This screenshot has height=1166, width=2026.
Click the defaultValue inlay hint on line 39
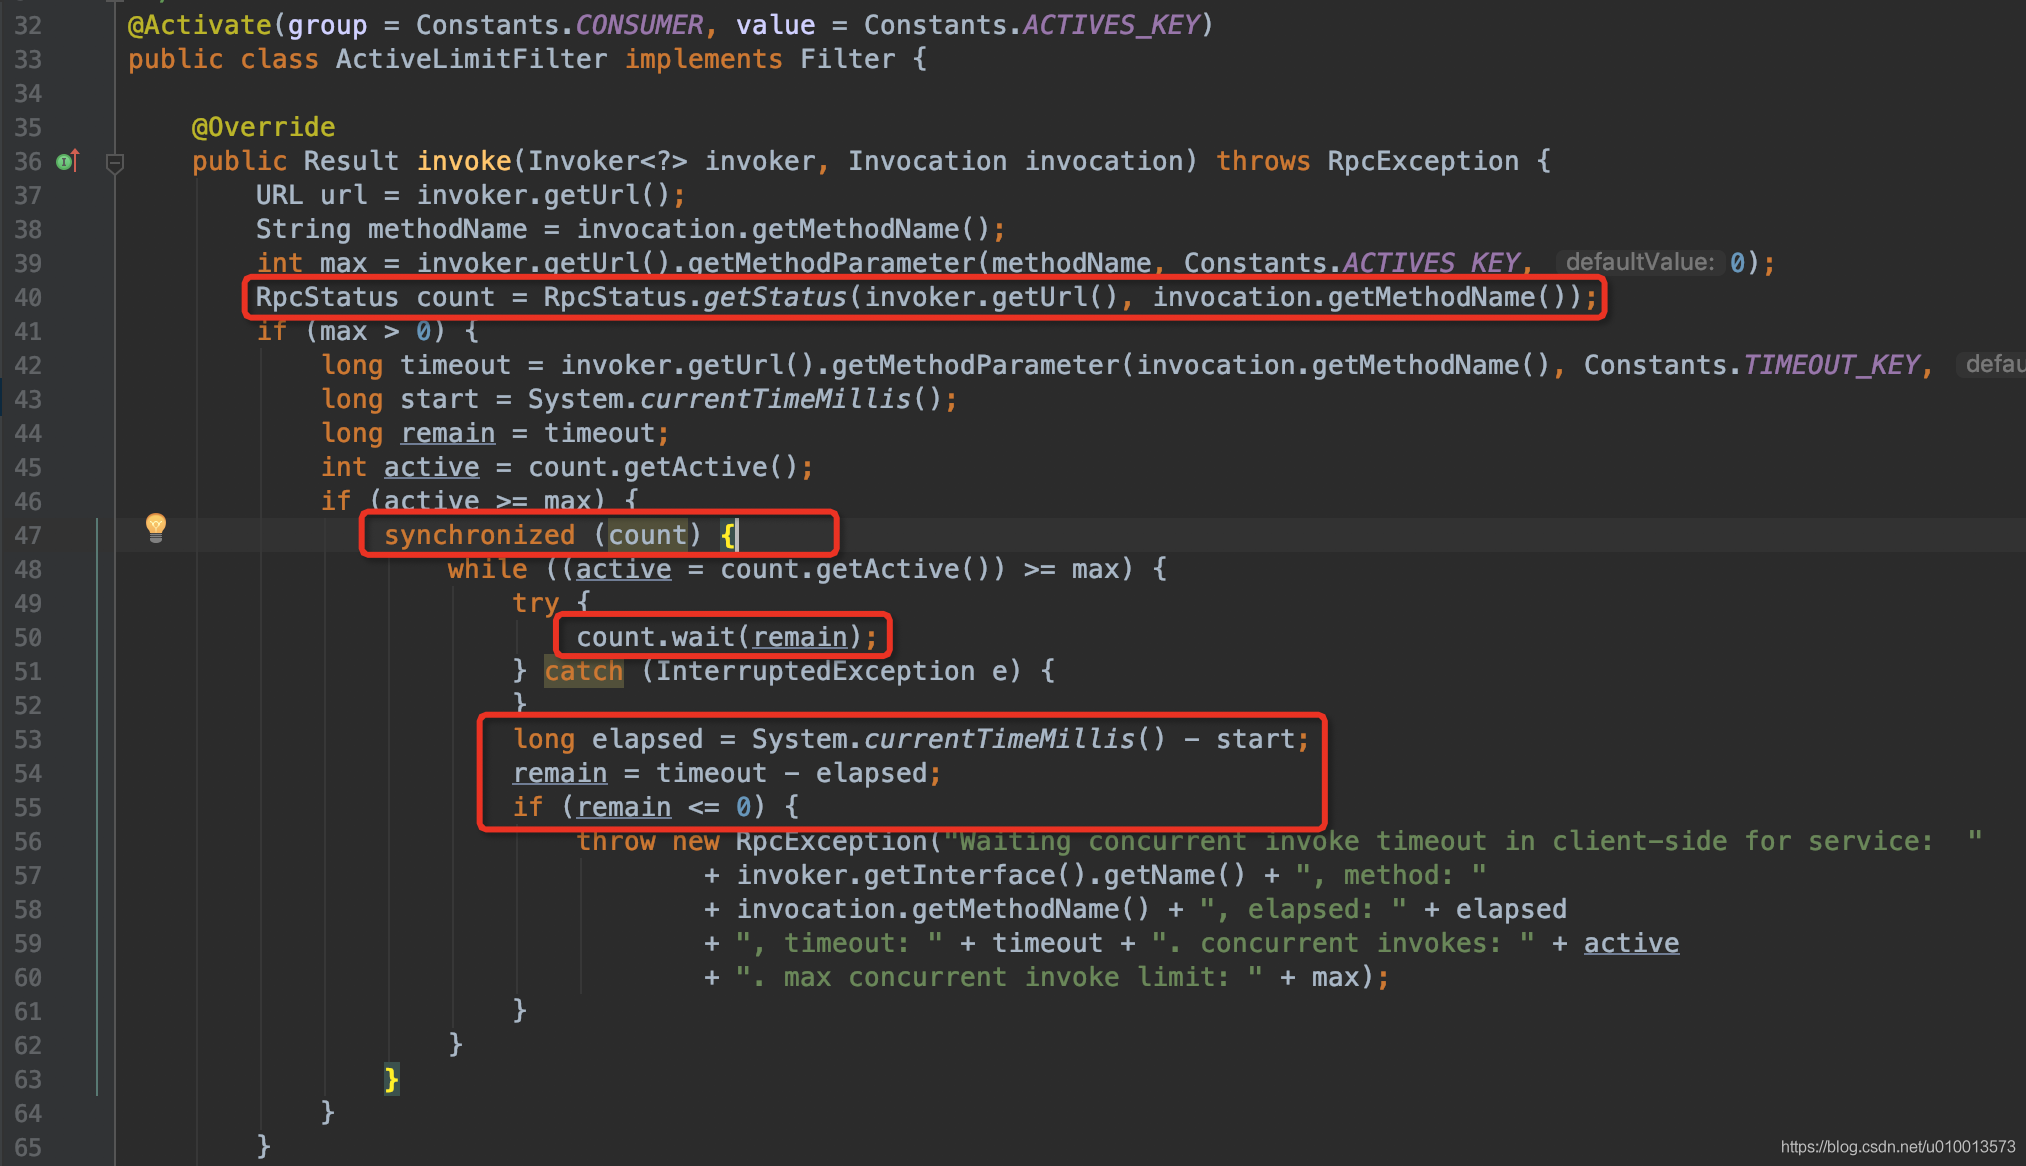click(x=1640, y=263)
